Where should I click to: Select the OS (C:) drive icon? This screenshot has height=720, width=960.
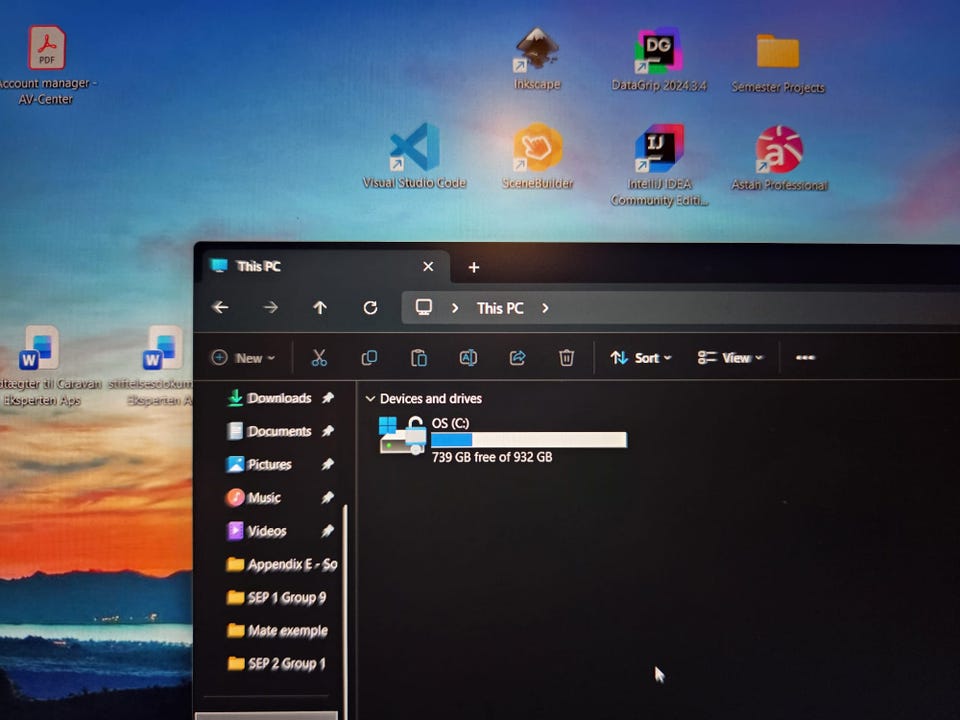403,435
